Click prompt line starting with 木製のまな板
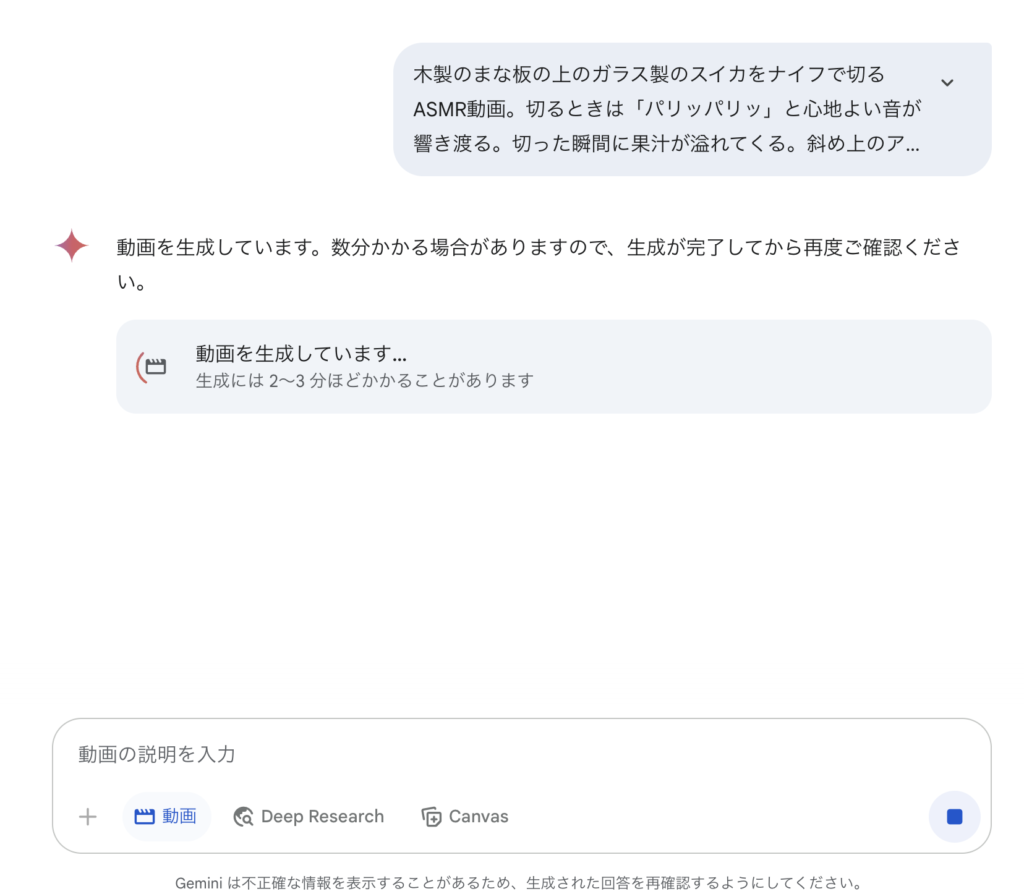Screen dimensions: 1024x894 tap(648, 74)
